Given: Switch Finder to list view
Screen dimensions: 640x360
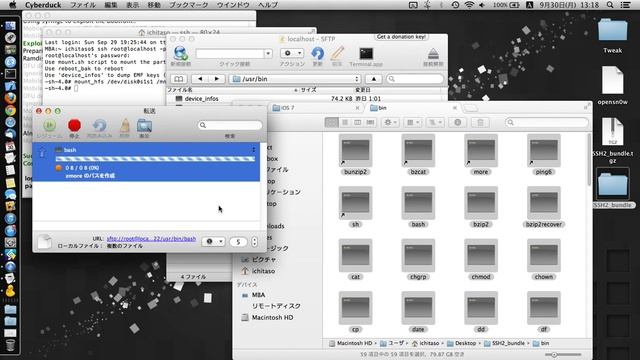Looking at the screenshot, I should point(344,122).
